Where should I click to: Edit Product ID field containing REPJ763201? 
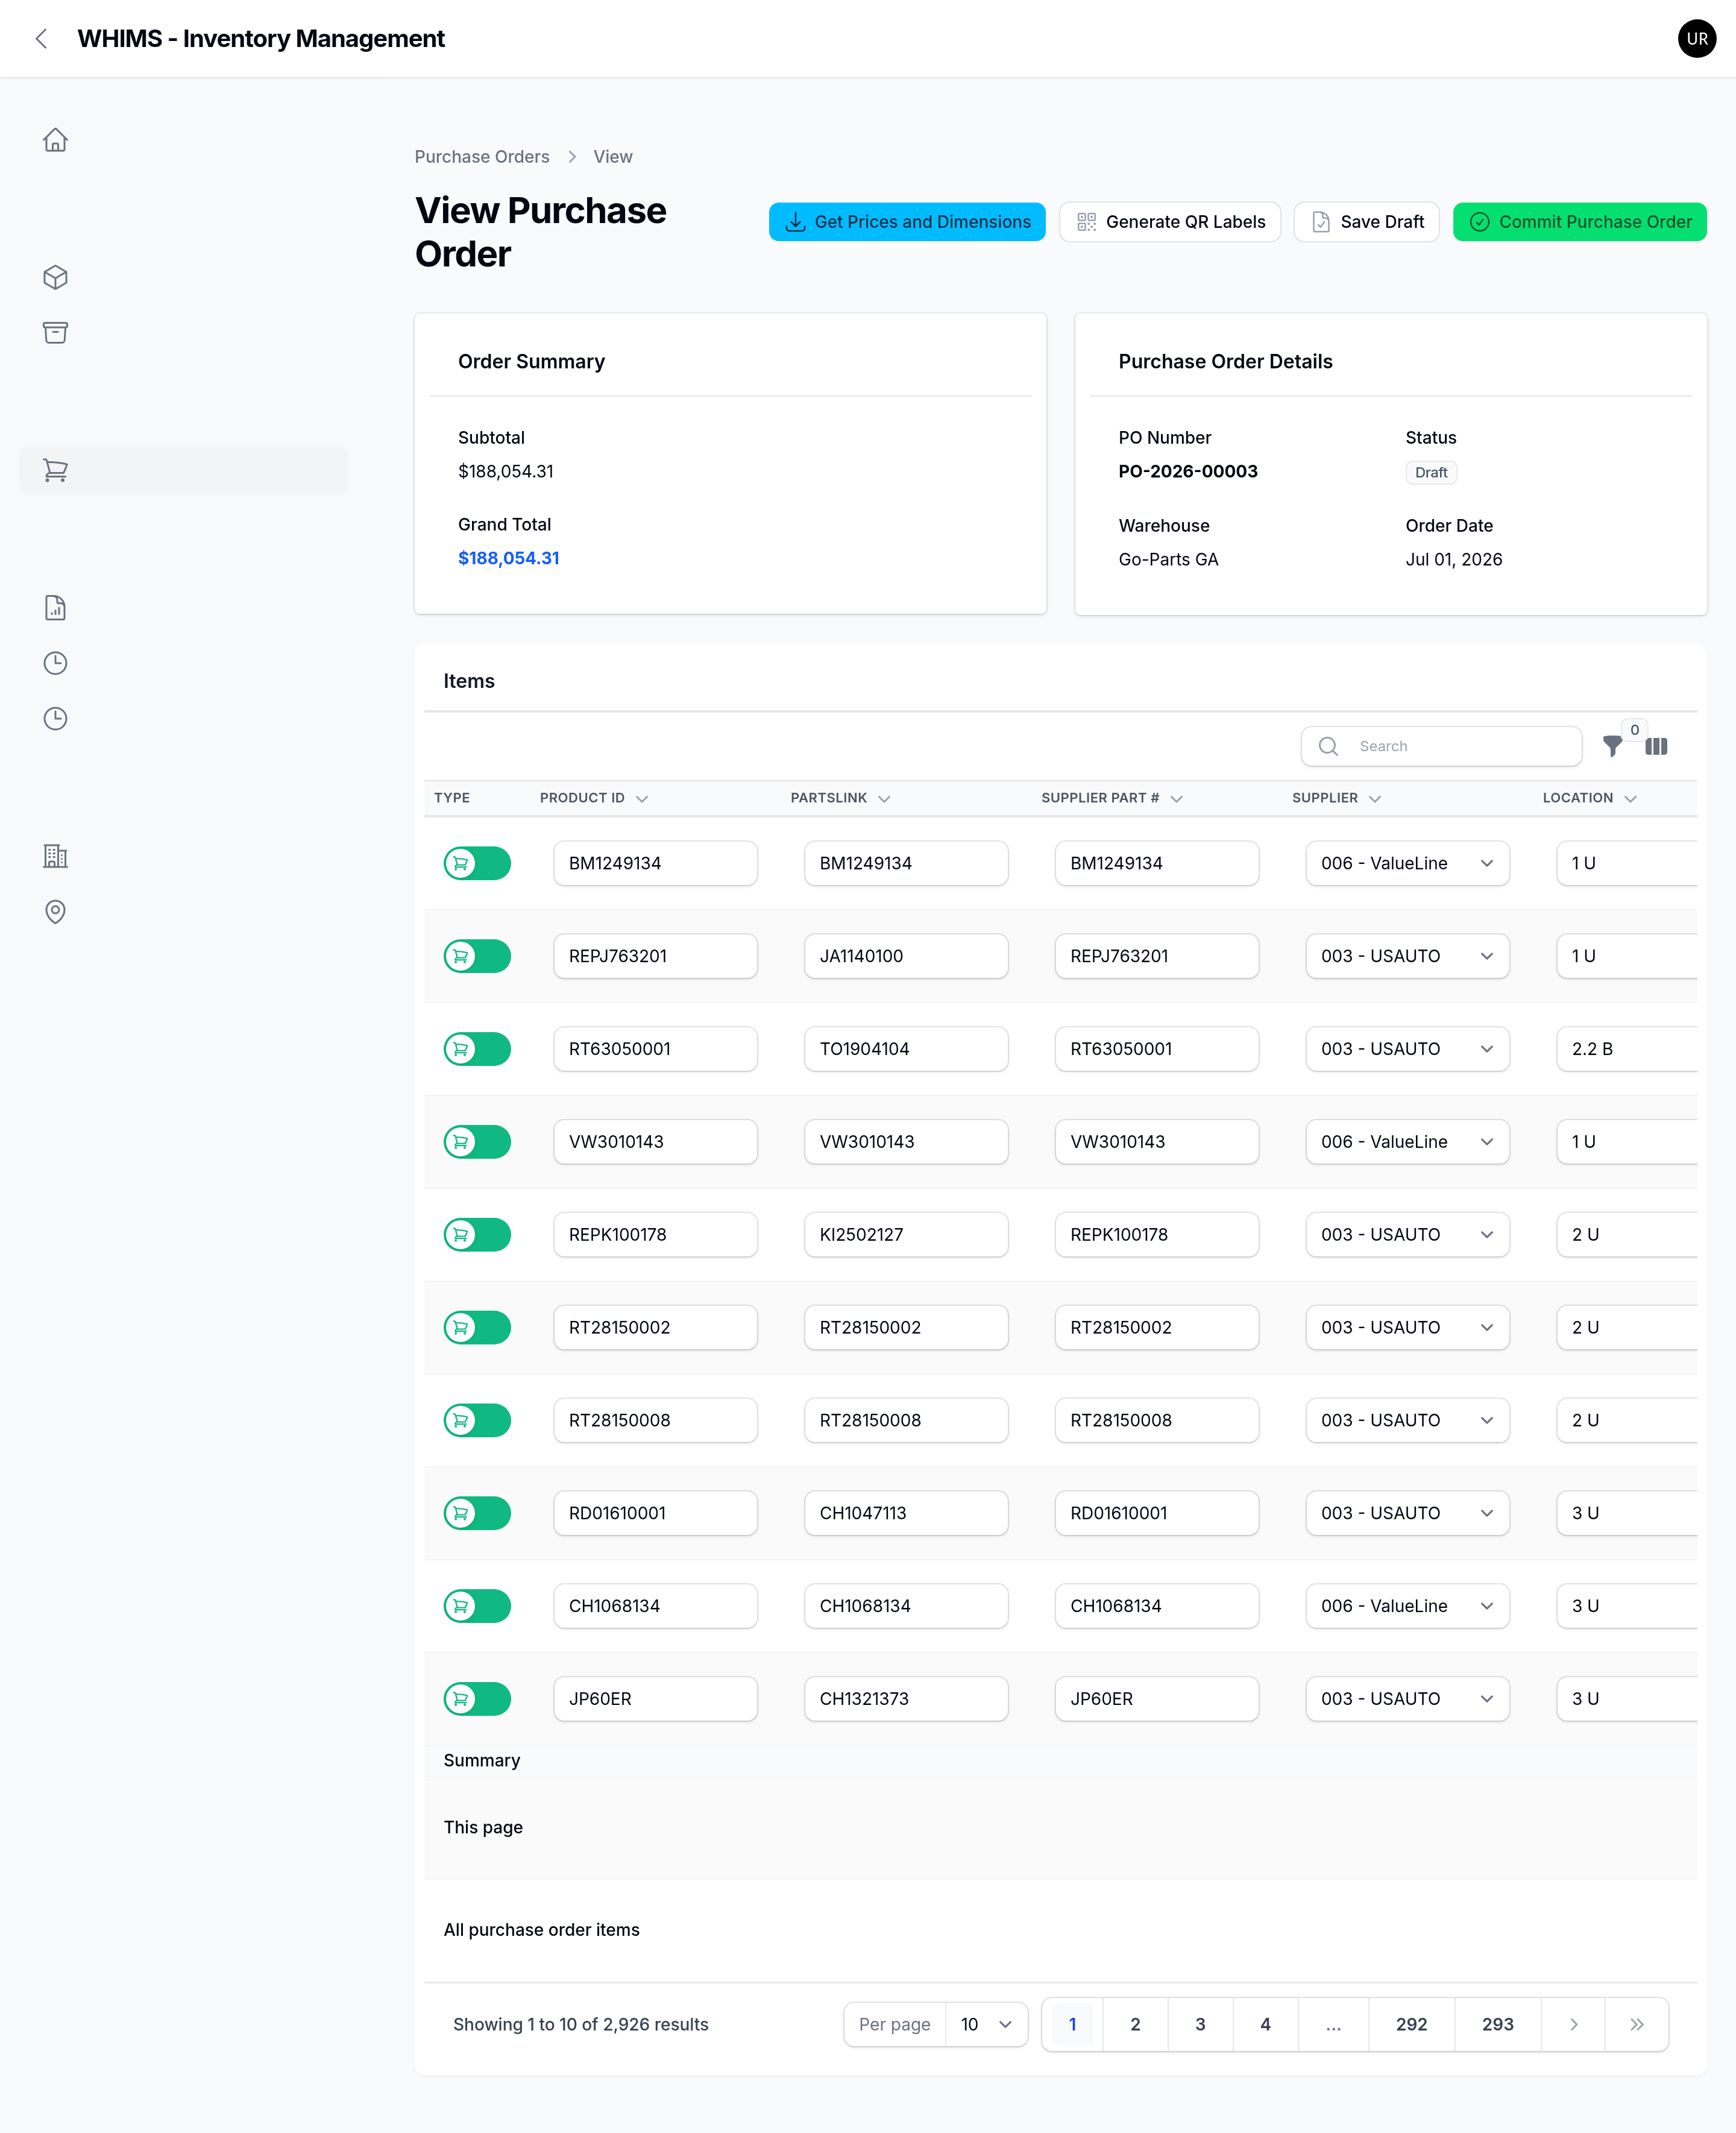tap(655, 956)
